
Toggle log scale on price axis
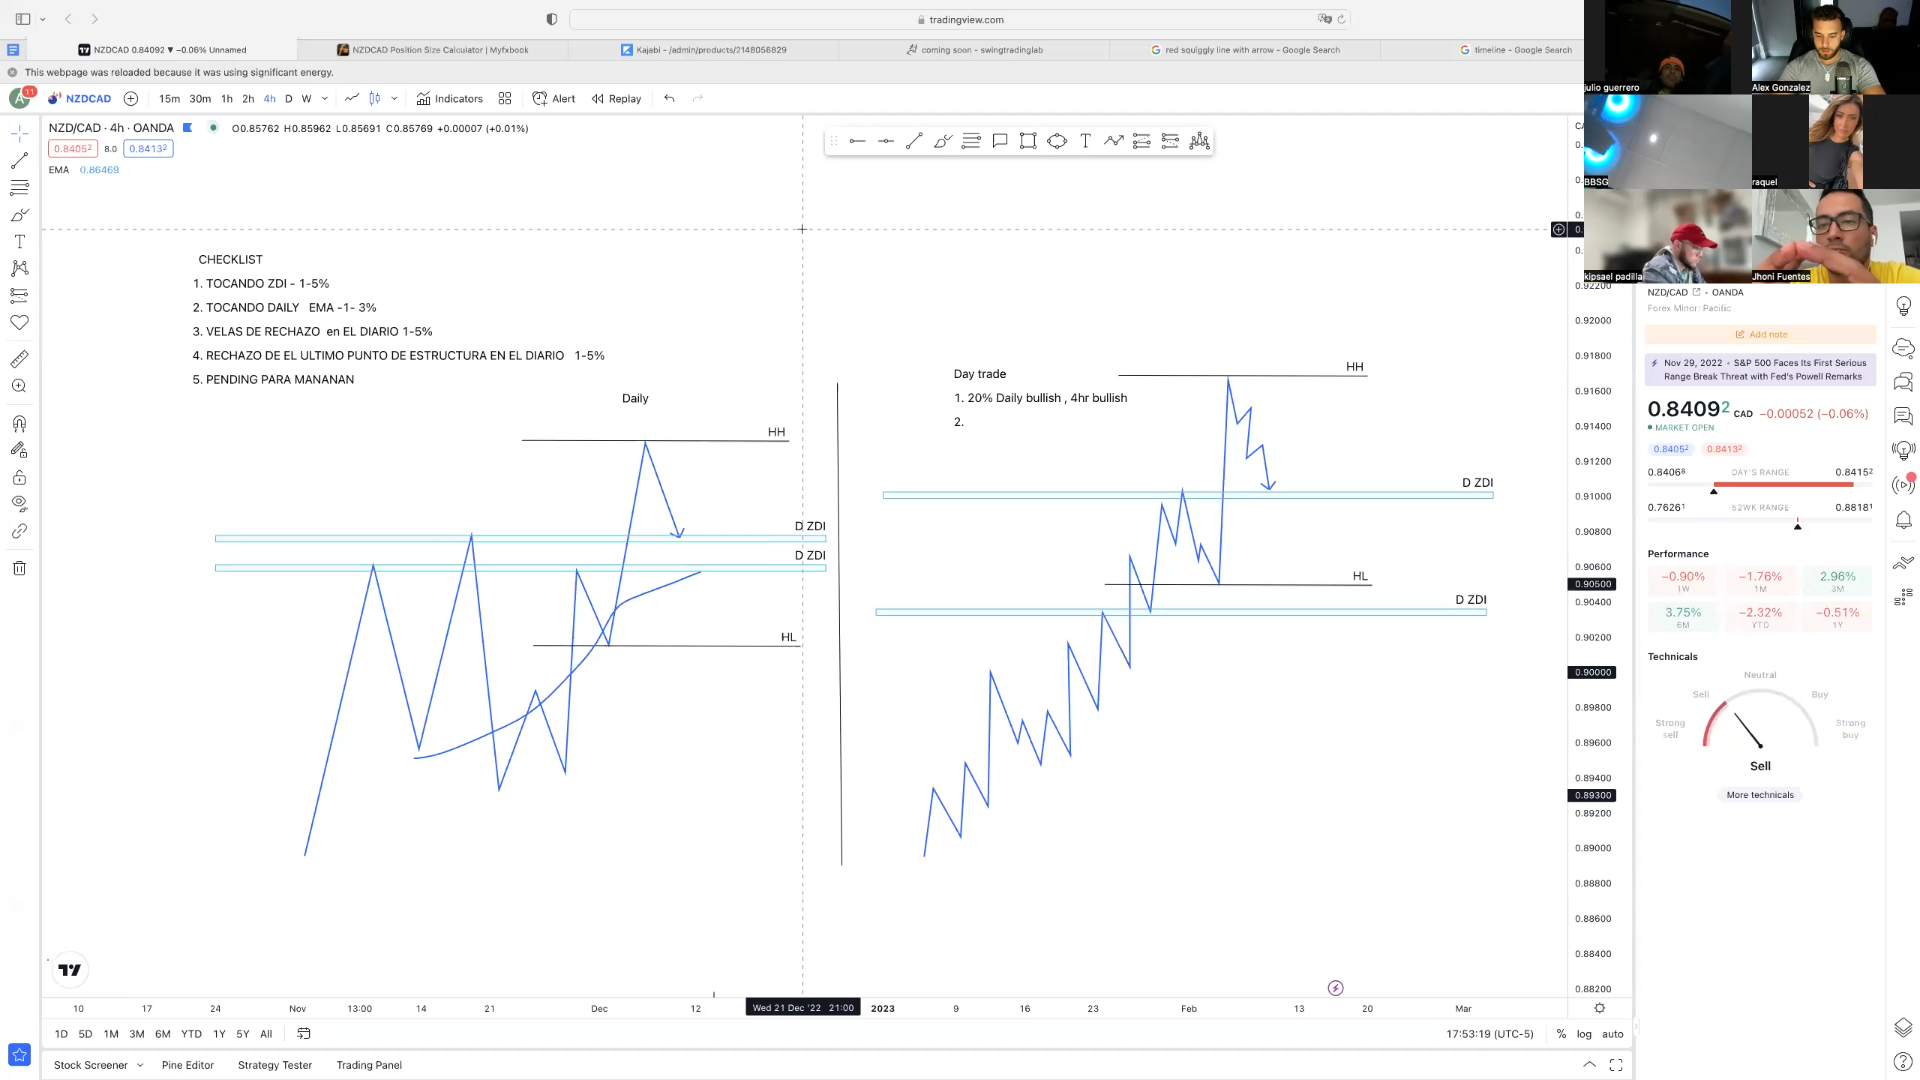coord(1584,1034)
